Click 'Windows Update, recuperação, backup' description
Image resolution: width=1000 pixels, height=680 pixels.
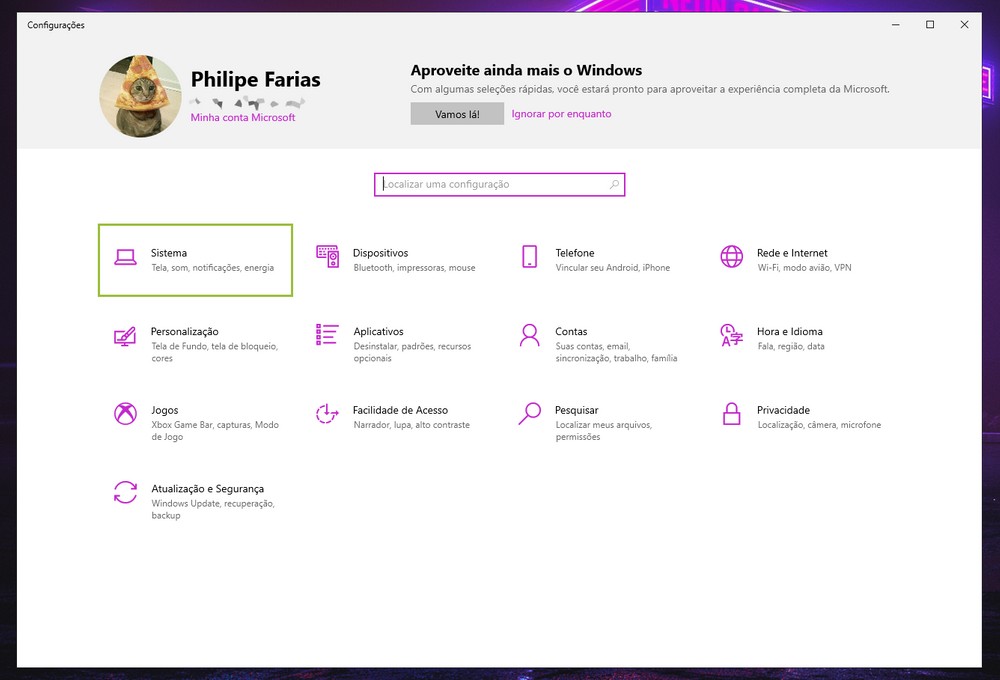click(x=212, y=509)
